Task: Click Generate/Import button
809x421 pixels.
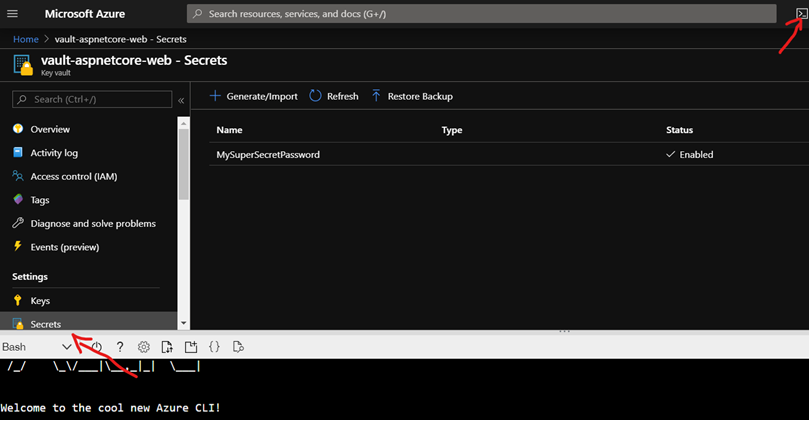Action: click(253, 96)
